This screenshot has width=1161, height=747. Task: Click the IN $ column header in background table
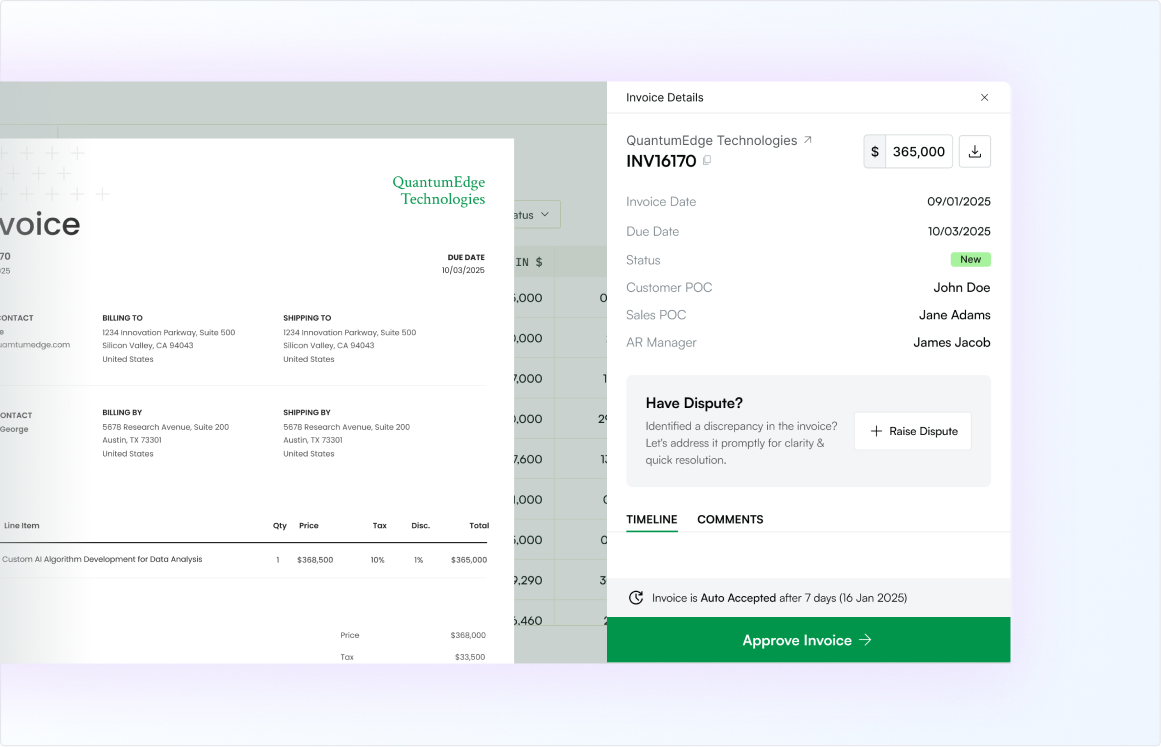point(529,262)
